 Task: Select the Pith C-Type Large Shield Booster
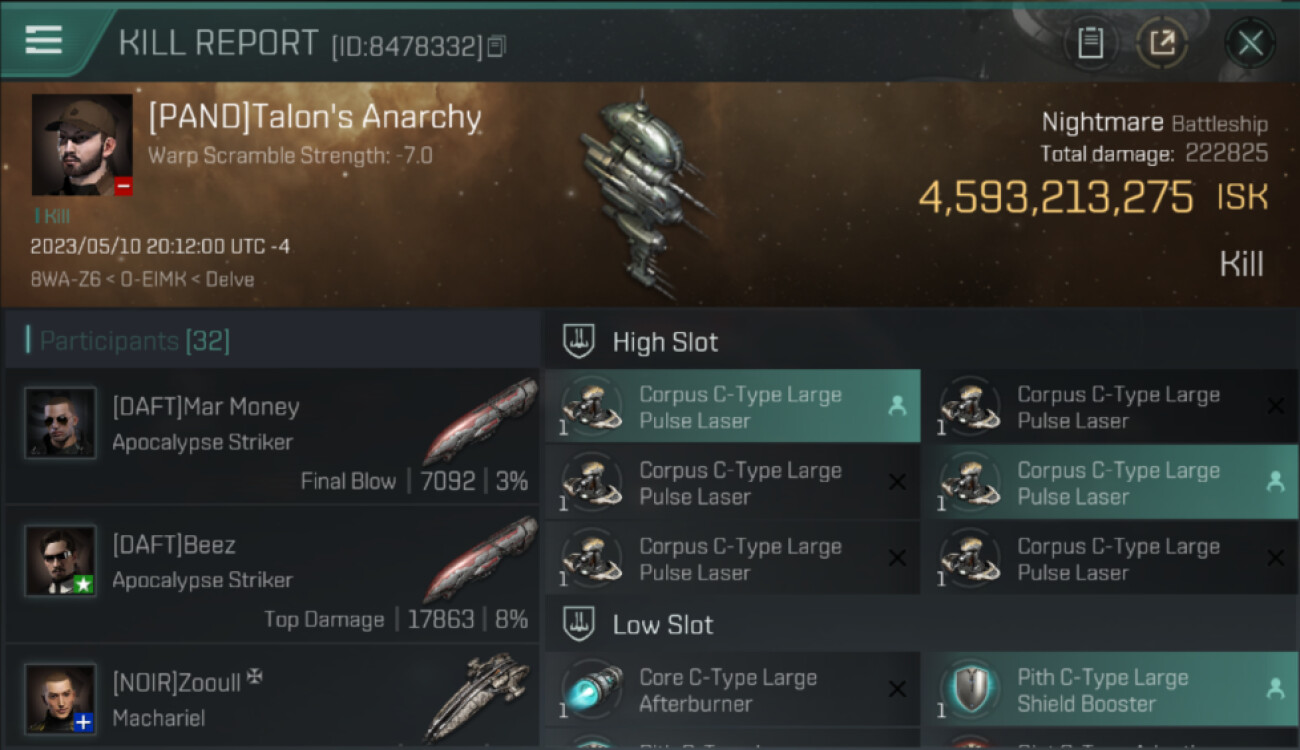coord(1110,690)
